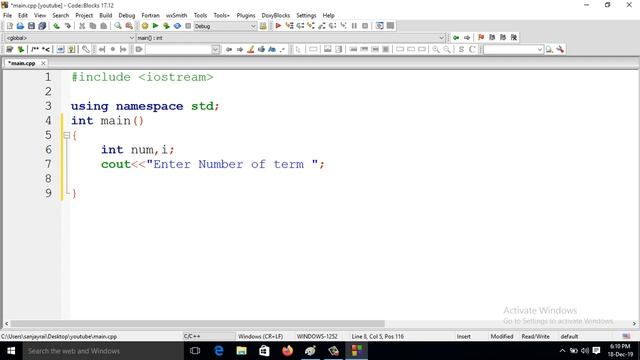The width and height of the screenshot is (640, 360).
Task: Open Replace from the toolbar icon
Action: point(129,26)
